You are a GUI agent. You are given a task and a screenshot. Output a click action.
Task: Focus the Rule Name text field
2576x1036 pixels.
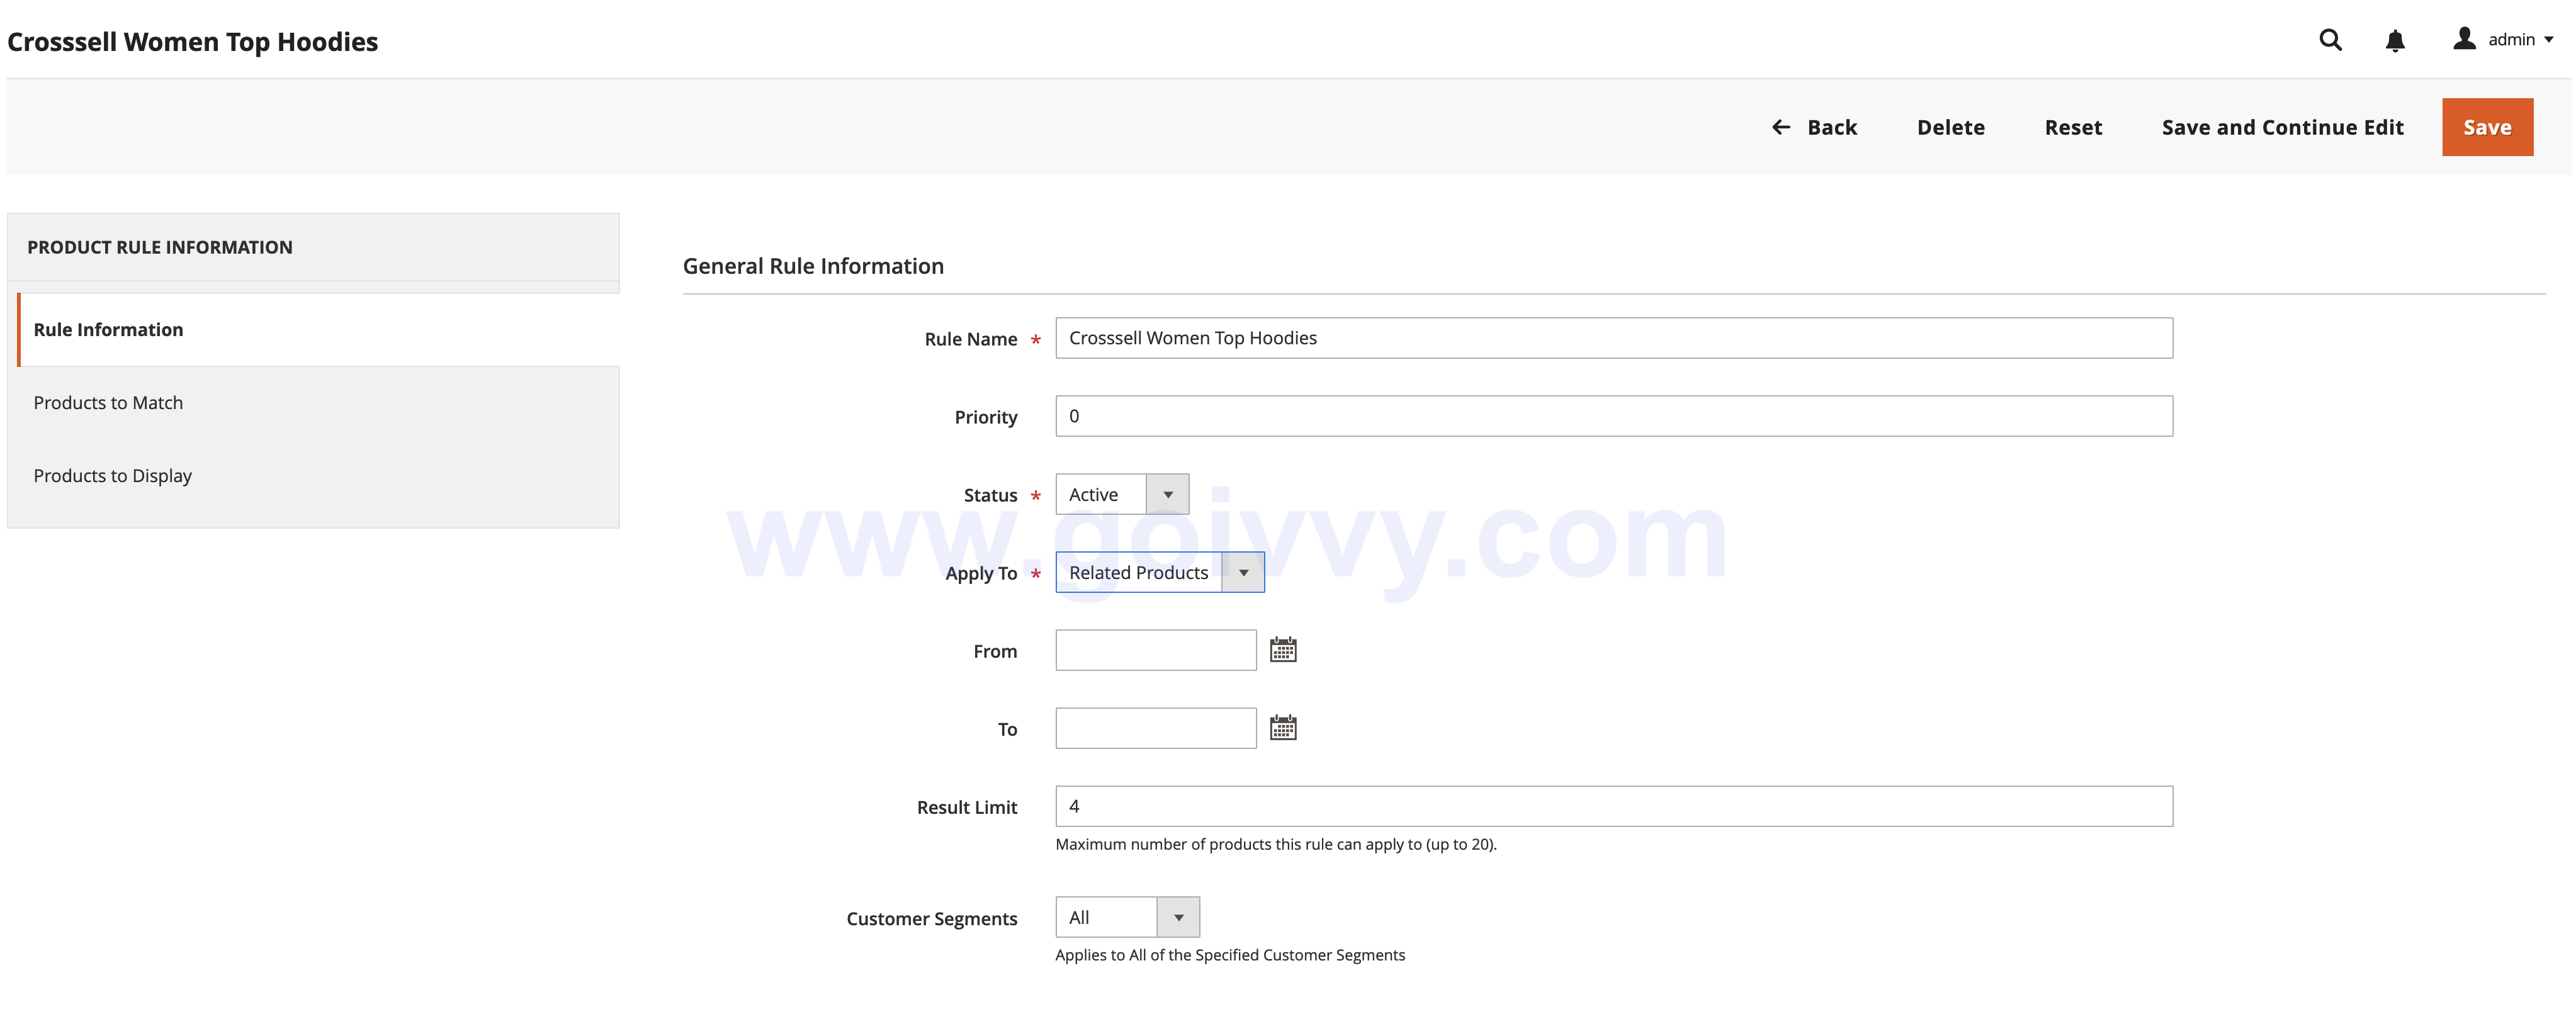pos(1613,338)
